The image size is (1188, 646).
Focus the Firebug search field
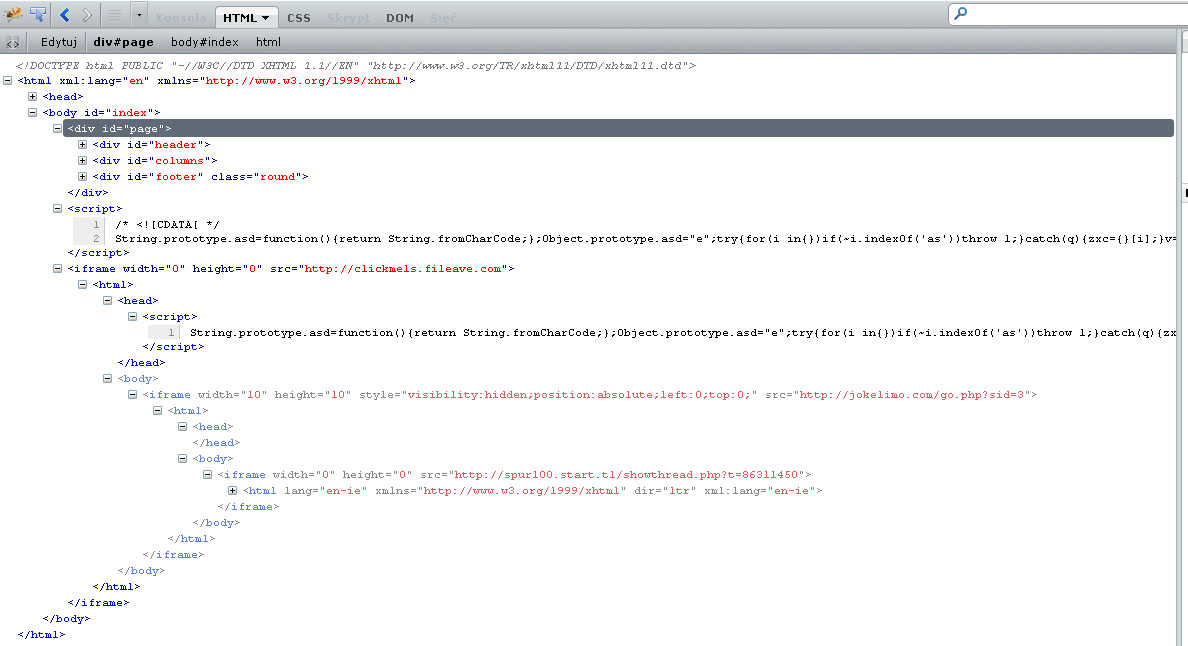point(1068,14)
